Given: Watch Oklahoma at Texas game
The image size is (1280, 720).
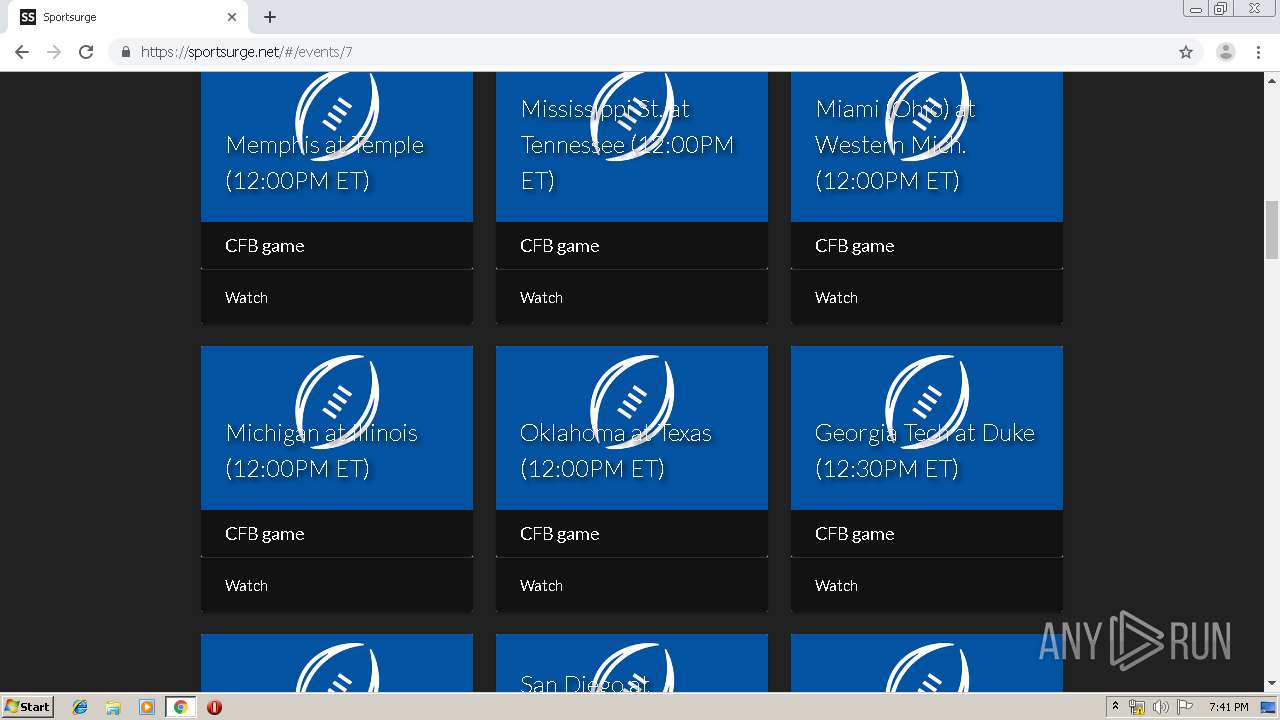Looking at the screenshot, I should [x=541, y=586].
